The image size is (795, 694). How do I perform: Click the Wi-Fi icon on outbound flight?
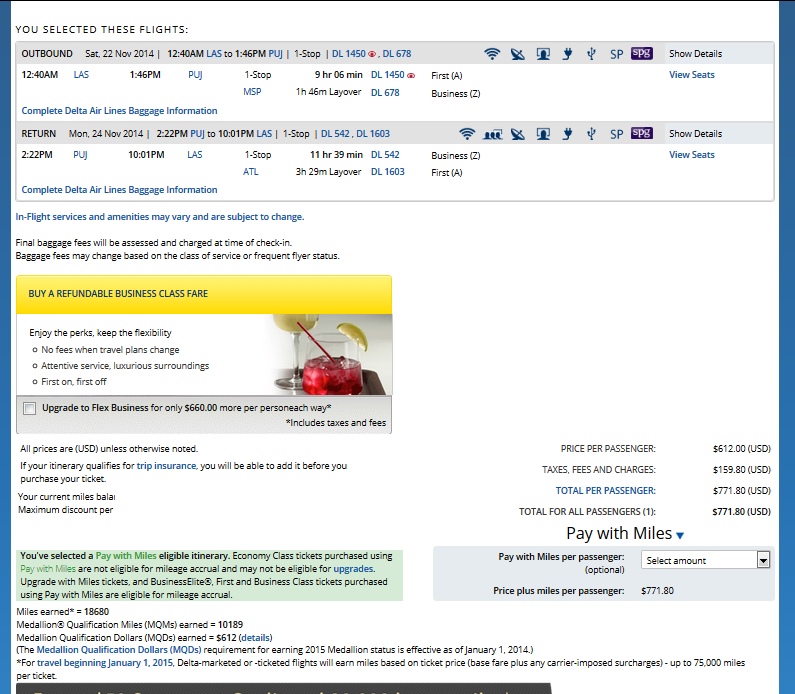491,54
